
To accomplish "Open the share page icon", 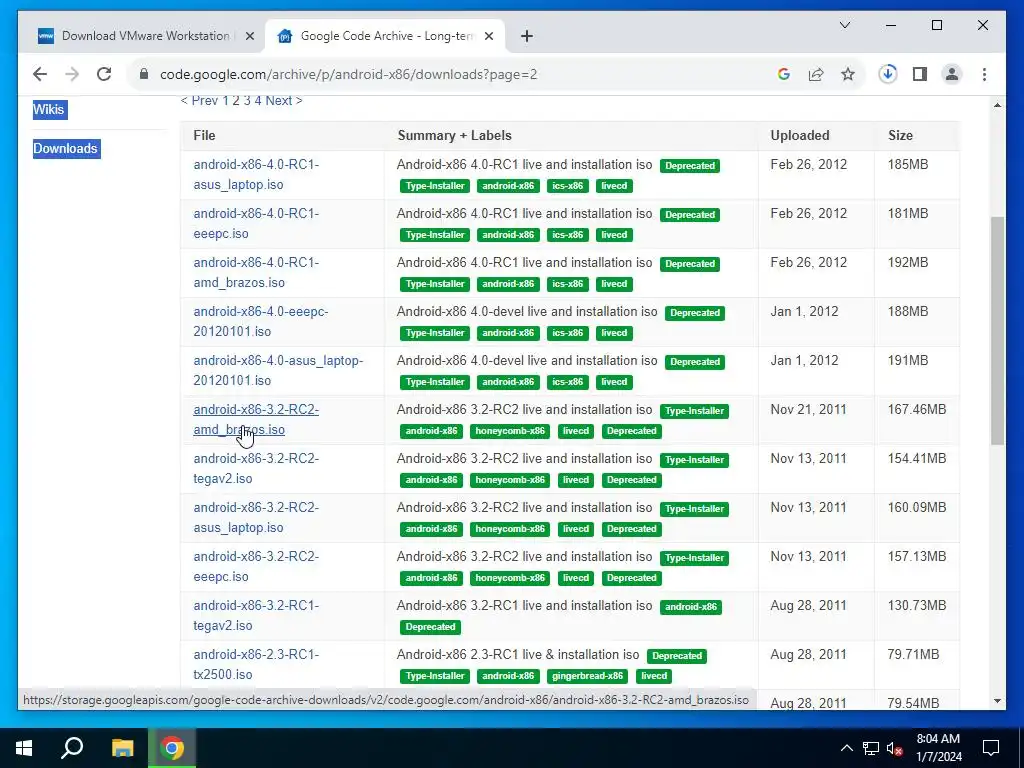I will point(816,74).
